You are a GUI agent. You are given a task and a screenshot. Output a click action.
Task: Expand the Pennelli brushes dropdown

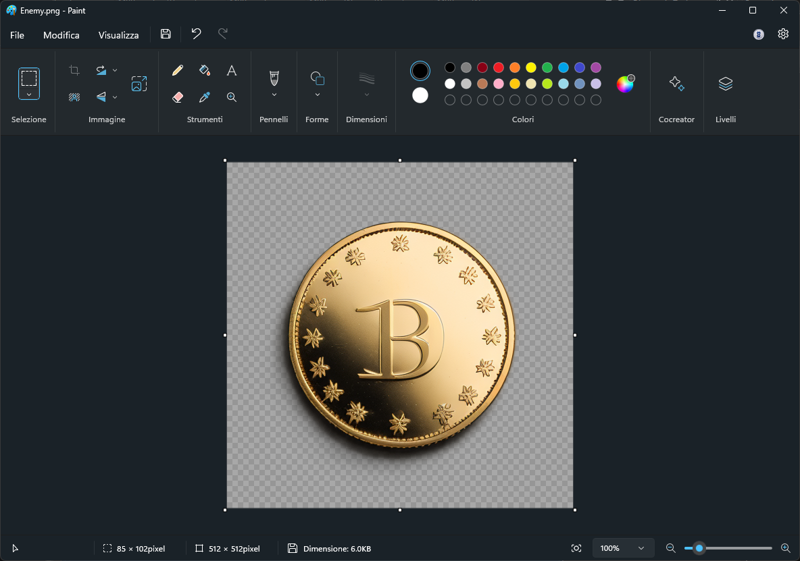point(274,95)
